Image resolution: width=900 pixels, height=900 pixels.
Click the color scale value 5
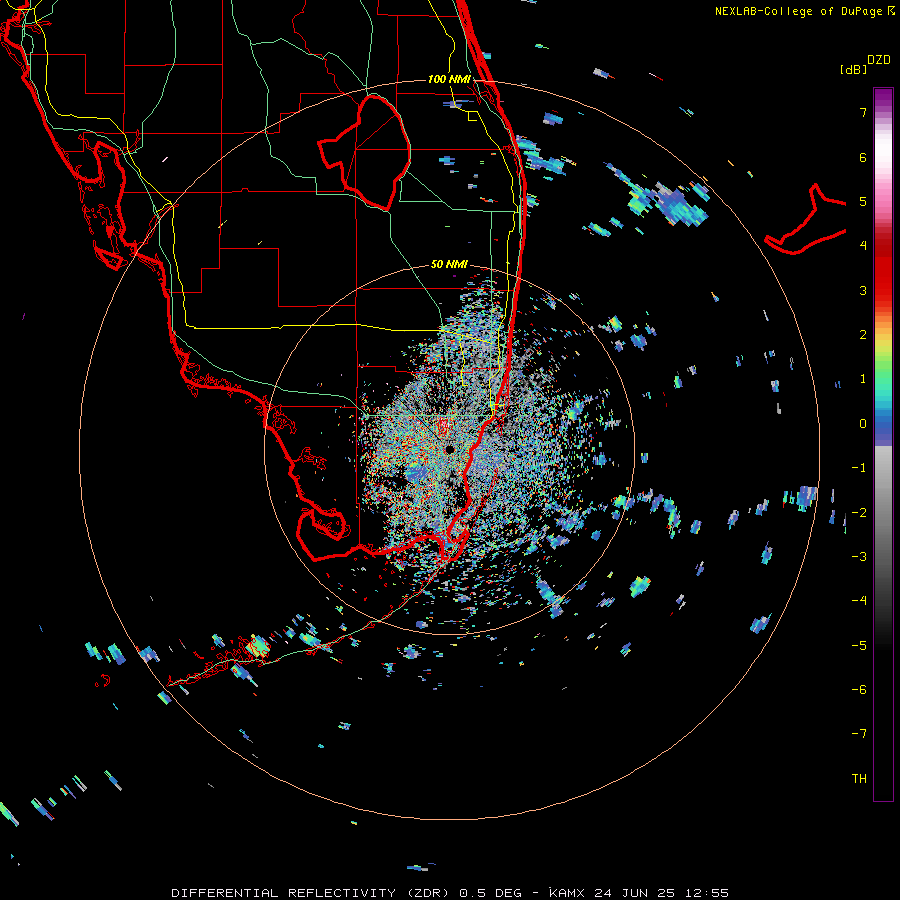(x=863, y=201)
